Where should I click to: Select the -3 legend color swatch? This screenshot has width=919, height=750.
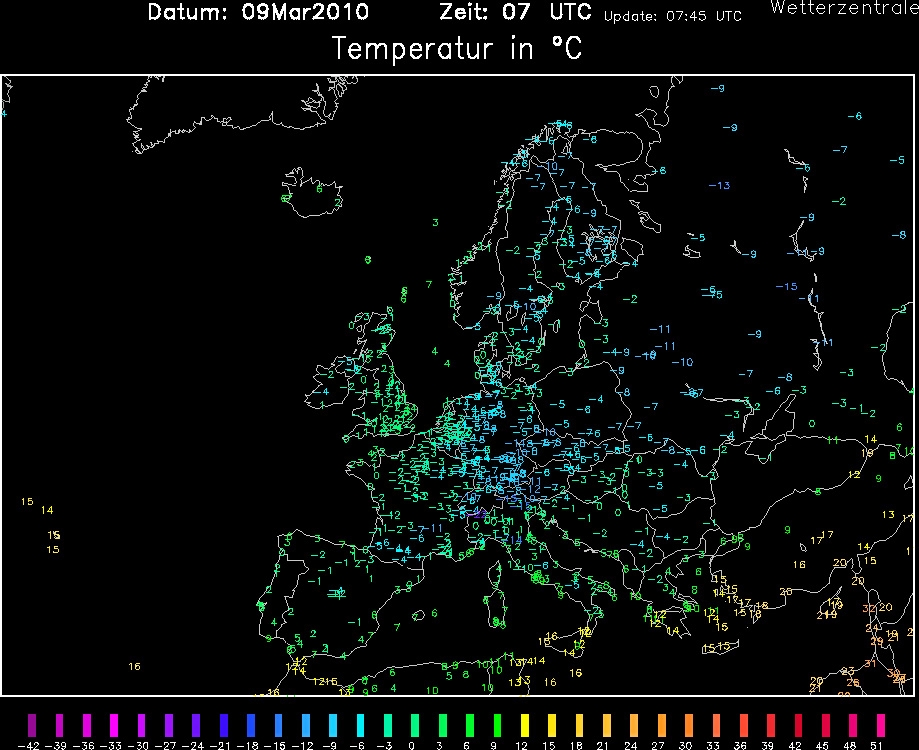(387, 725)
